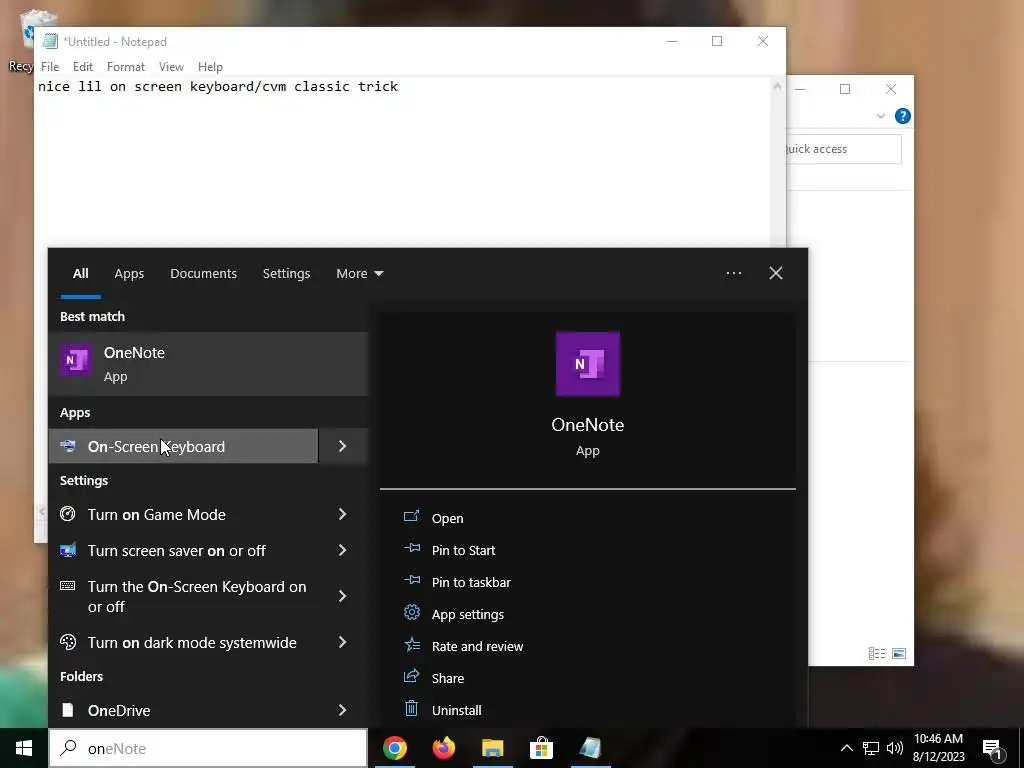This screenshot has width=1024, height=768.
Task: Launch On-Screen Keyboard app result
Action: [x=184, y=446]
